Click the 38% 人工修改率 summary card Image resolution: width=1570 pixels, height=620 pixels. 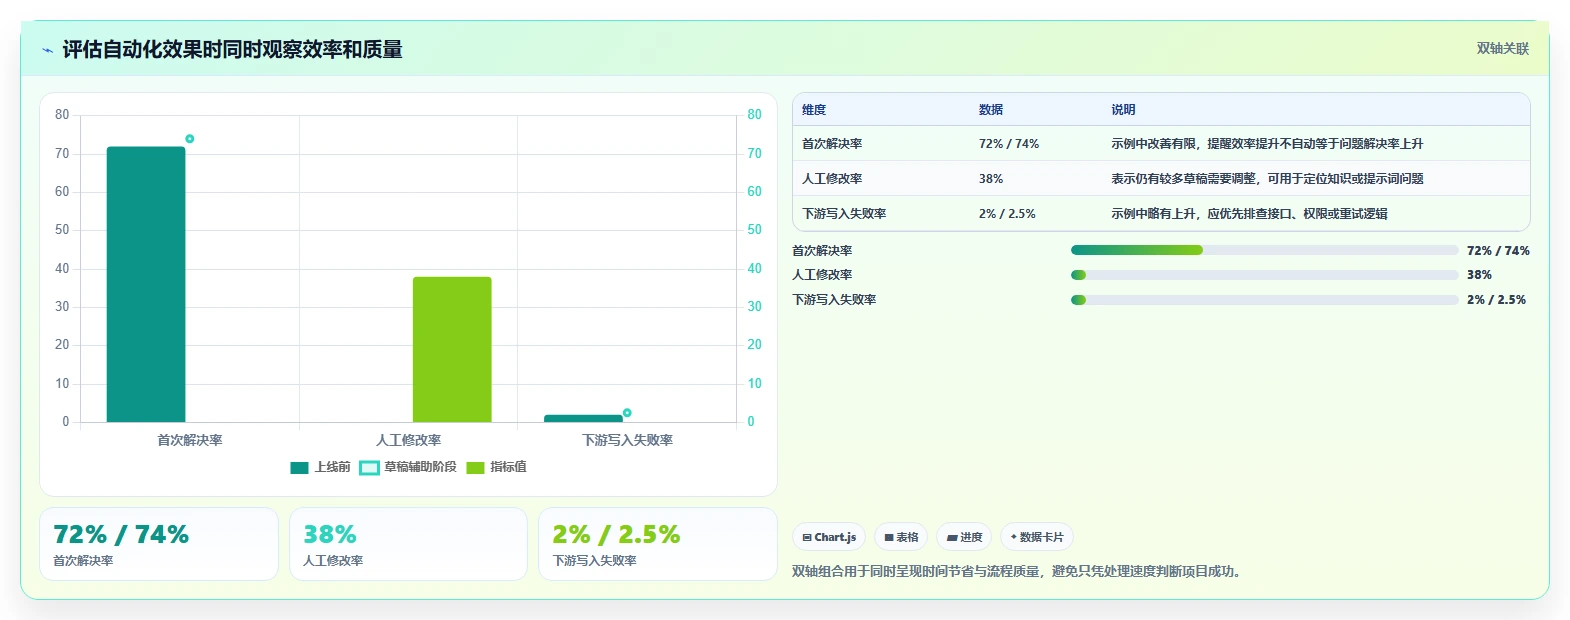tap(408, 544)
